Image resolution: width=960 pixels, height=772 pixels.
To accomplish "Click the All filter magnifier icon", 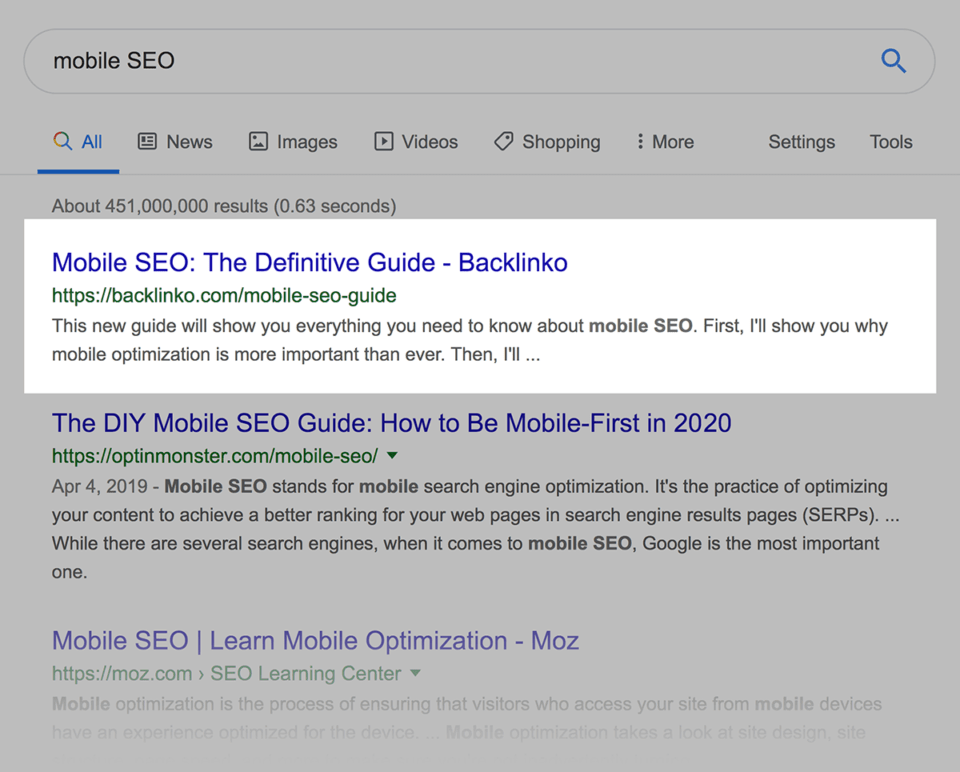I will (61, 141).
